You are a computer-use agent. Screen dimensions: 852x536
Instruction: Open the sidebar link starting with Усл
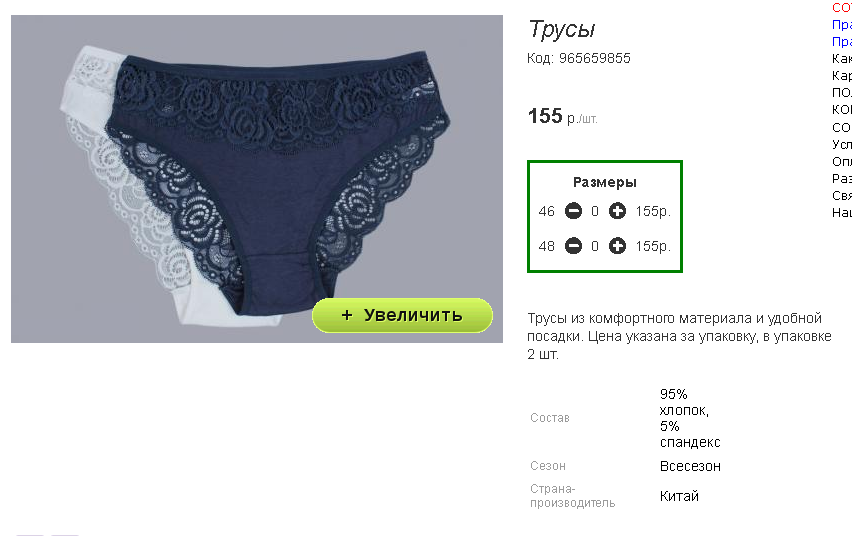[842, 144]
